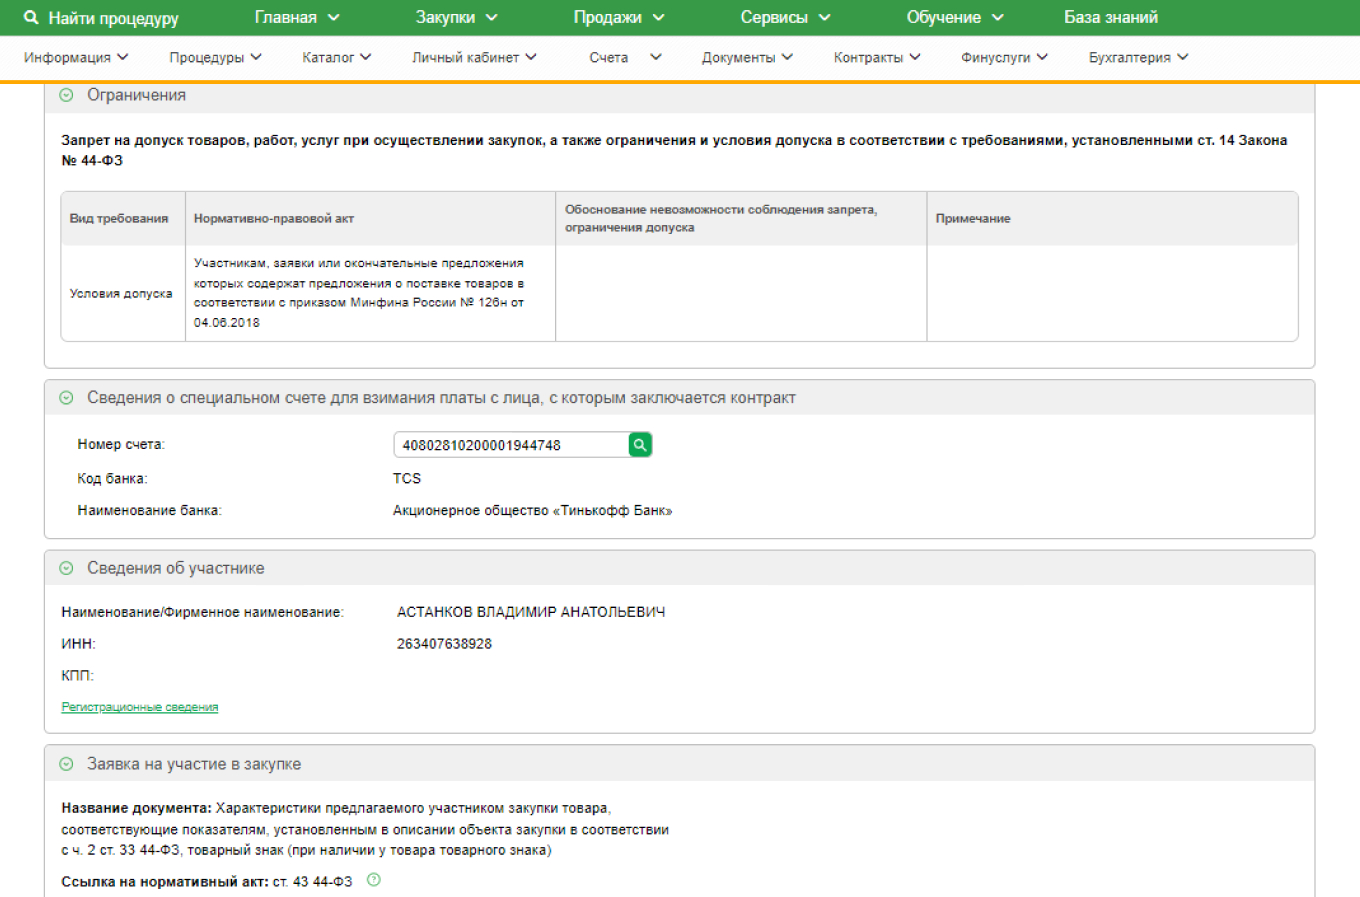This screenshot has height=897, width=1360.
Task: Open the Сервисы menu
Action: pyautogui.click(x=785, y=18)
